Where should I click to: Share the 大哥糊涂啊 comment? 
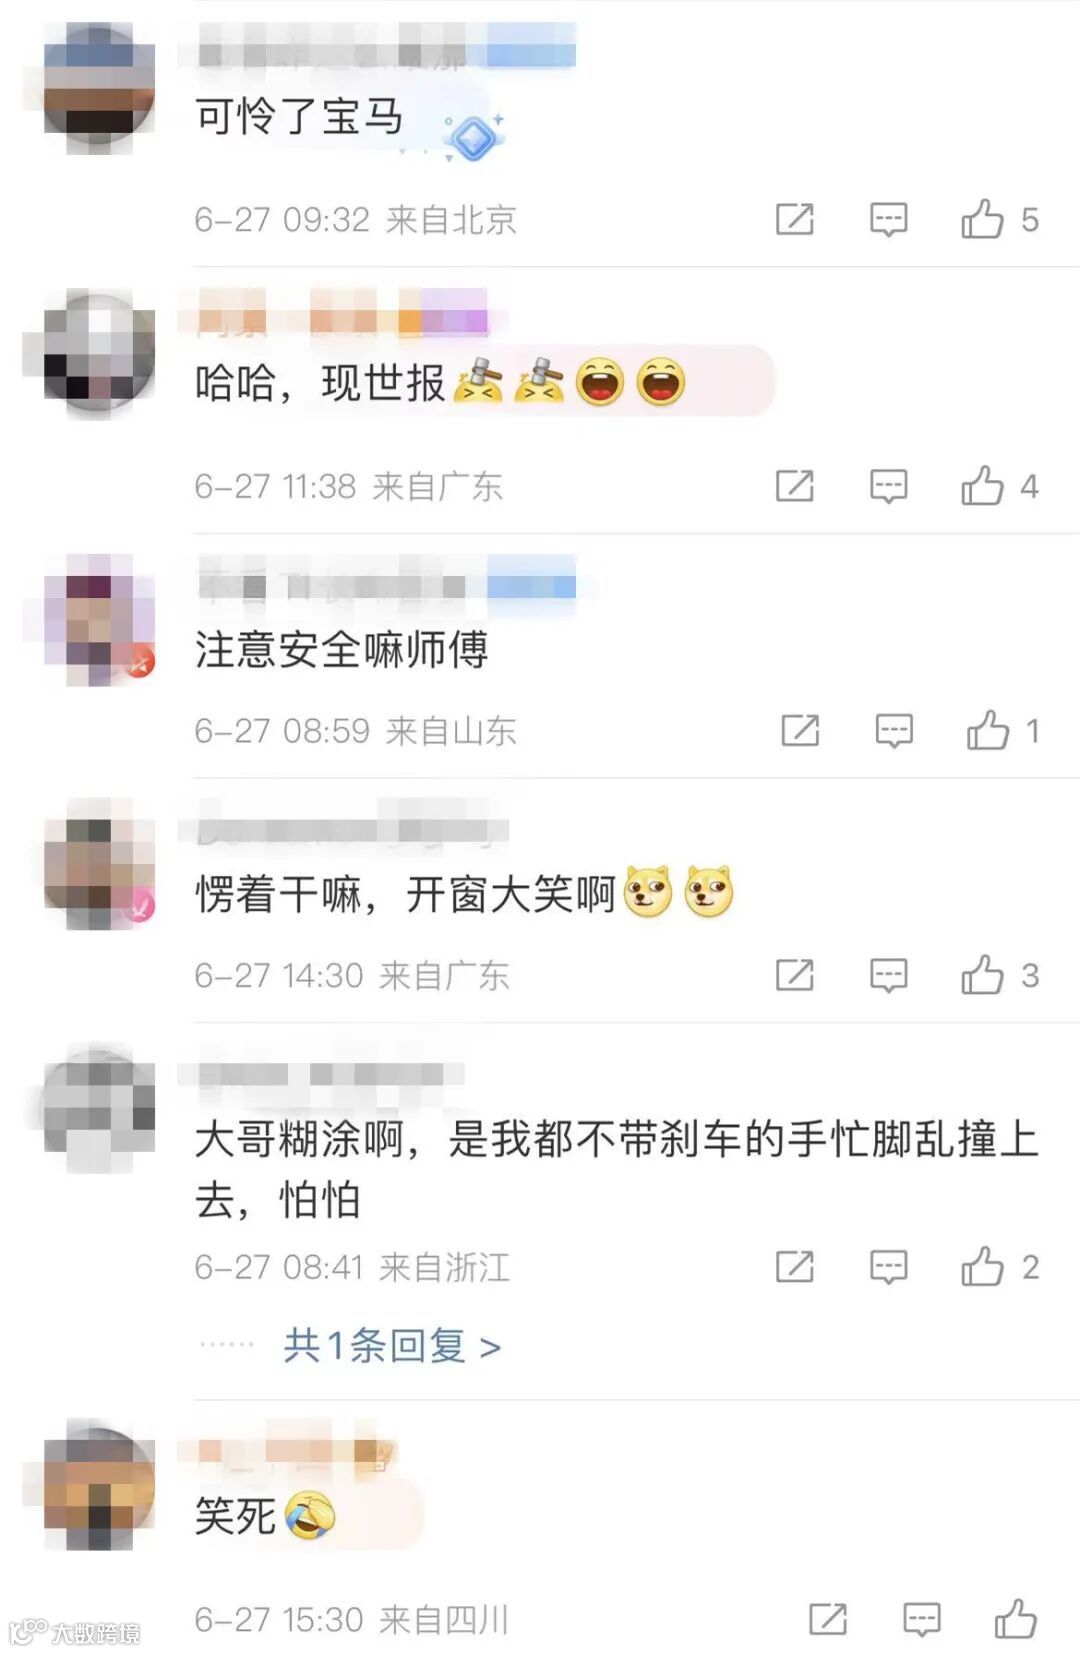(795, 1267)
